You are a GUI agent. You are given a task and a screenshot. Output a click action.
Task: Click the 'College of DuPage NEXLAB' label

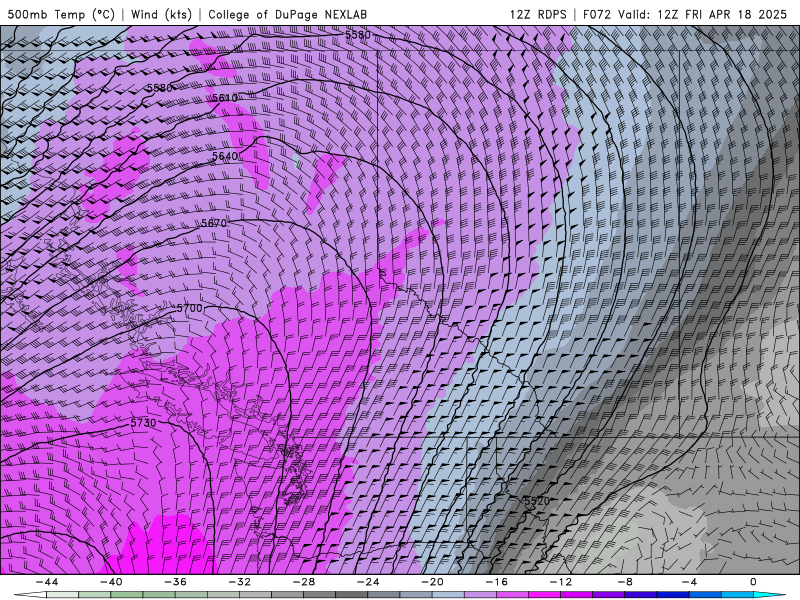pos(287,14)
